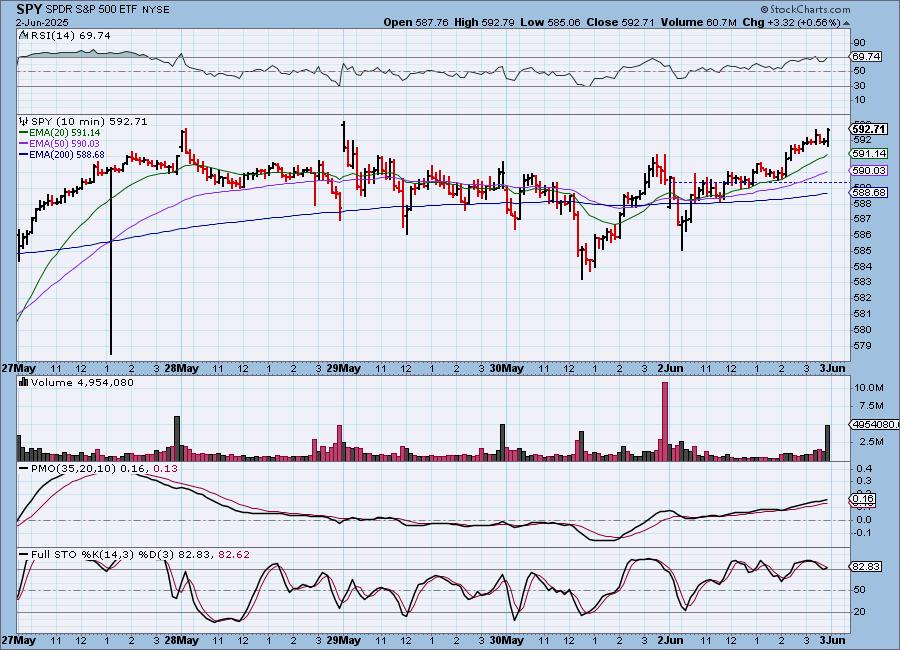Click the NYSE exchange label

[155, 10]
